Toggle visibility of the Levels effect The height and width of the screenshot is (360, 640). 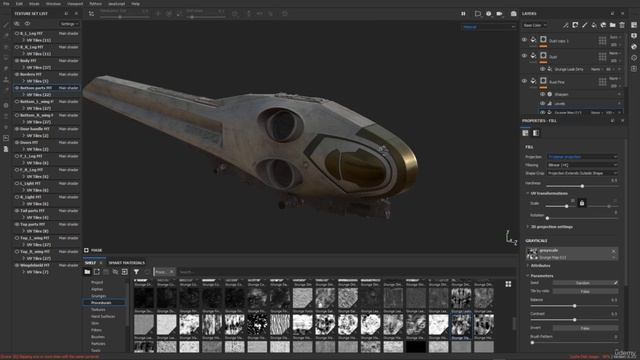point(542,104)
